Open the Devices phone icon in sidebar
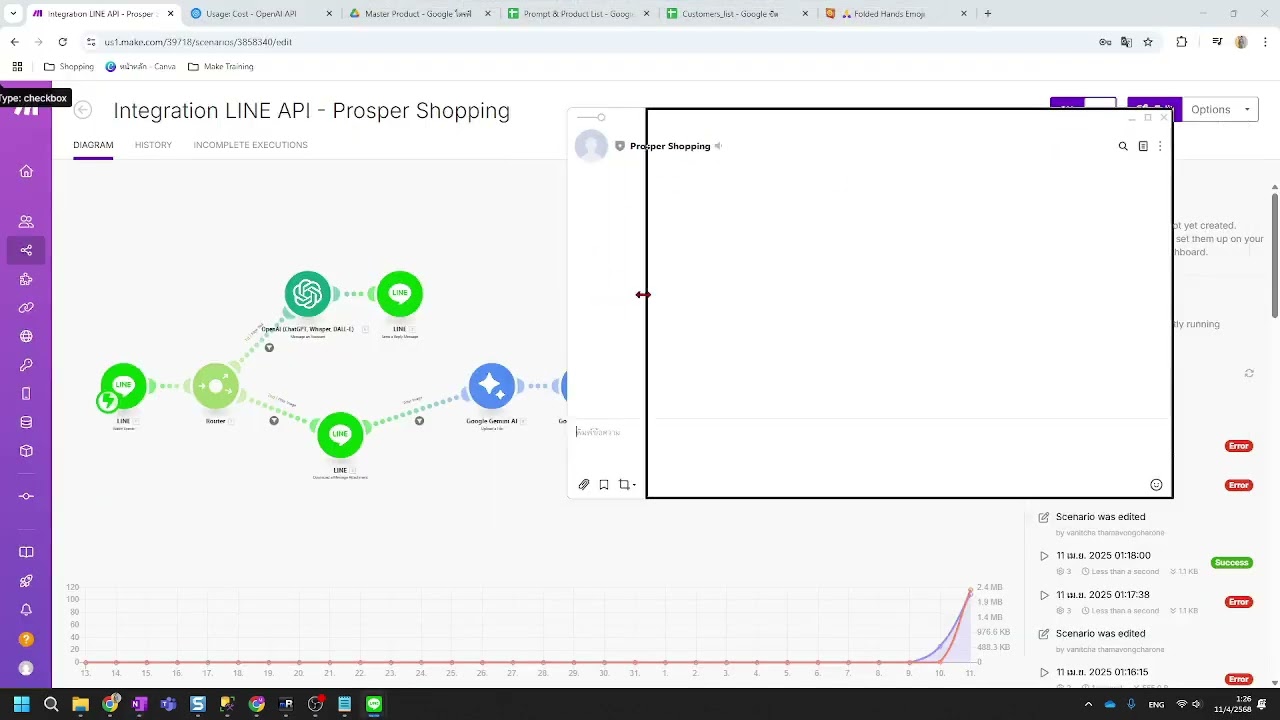 (x=26, y=394)
